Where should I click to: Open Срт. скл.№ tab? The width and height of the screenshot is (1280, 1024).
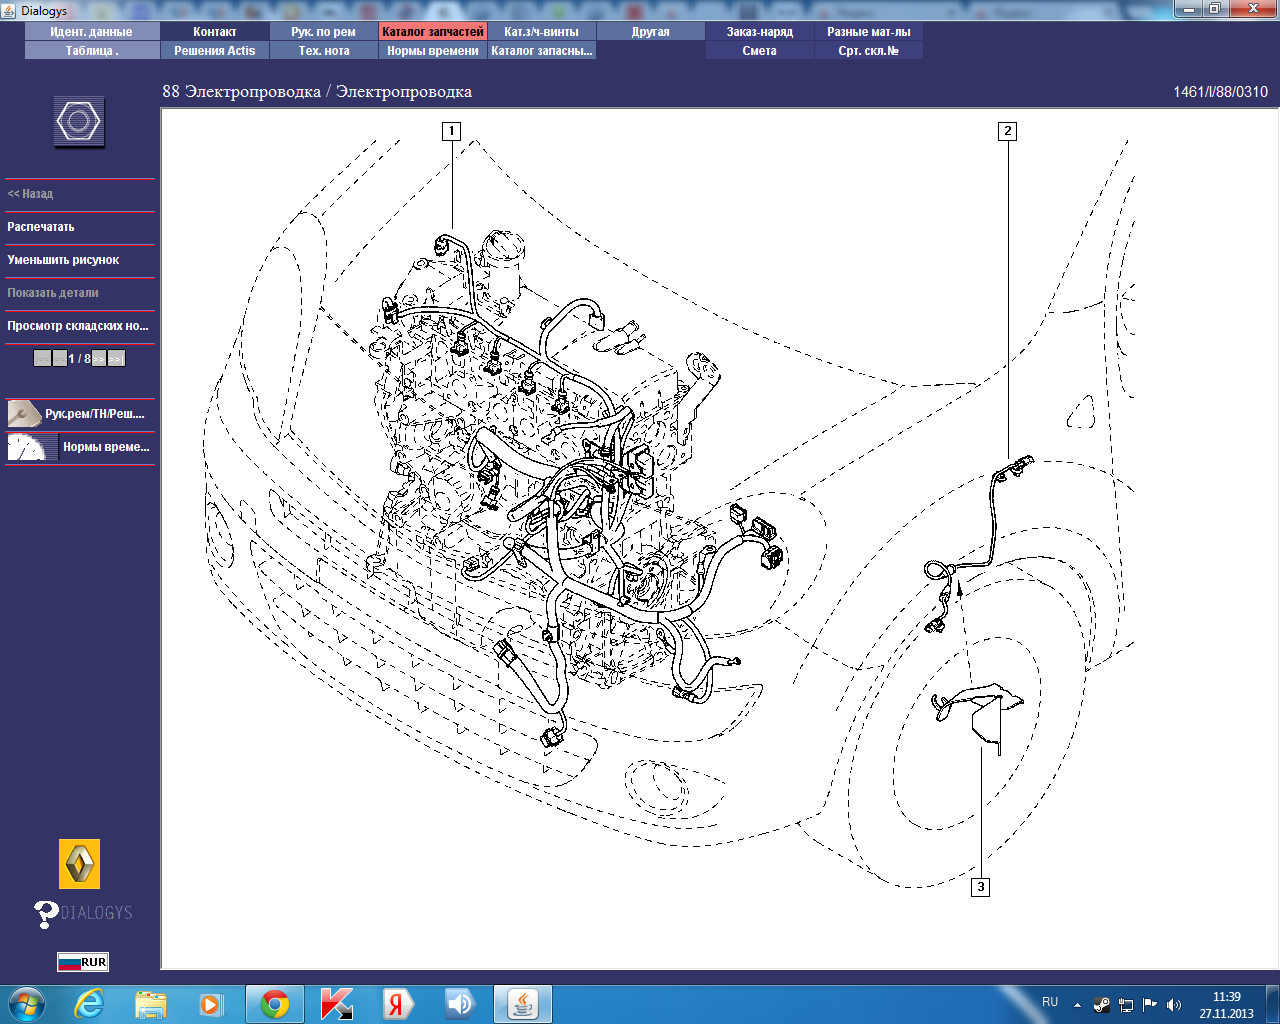pos(869,51)
